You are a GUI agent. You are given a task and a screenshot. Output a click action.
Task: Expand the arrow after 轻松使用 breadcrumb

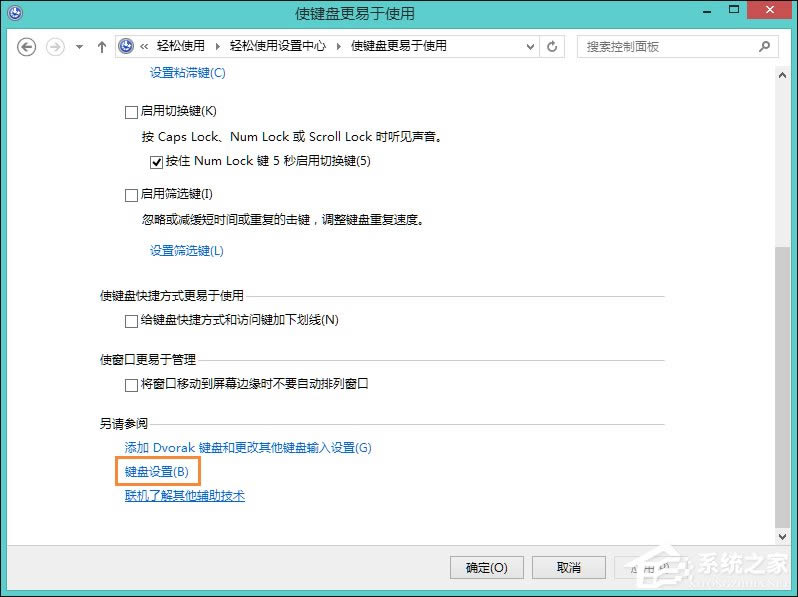(217, 47)
